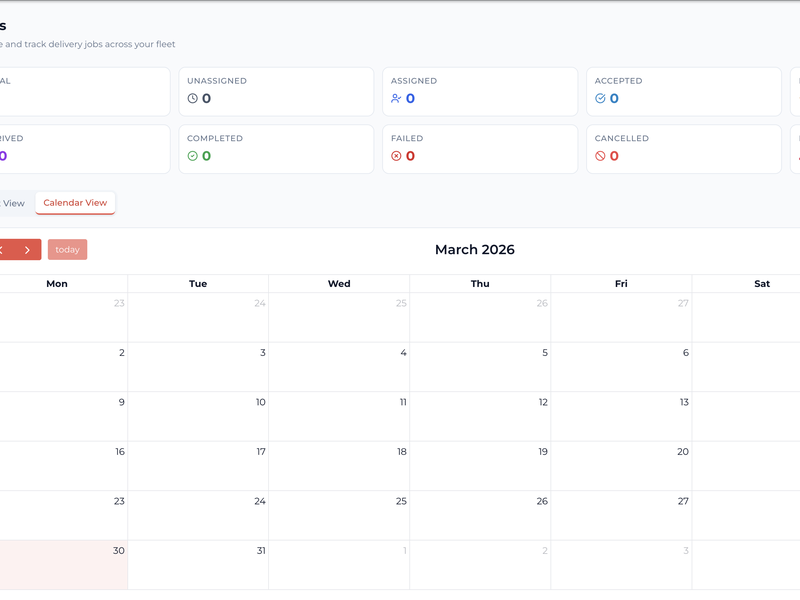800x600 pixels.
Task: Click Thursday, March 19 on the calendar
Action: tap(480, 466)
